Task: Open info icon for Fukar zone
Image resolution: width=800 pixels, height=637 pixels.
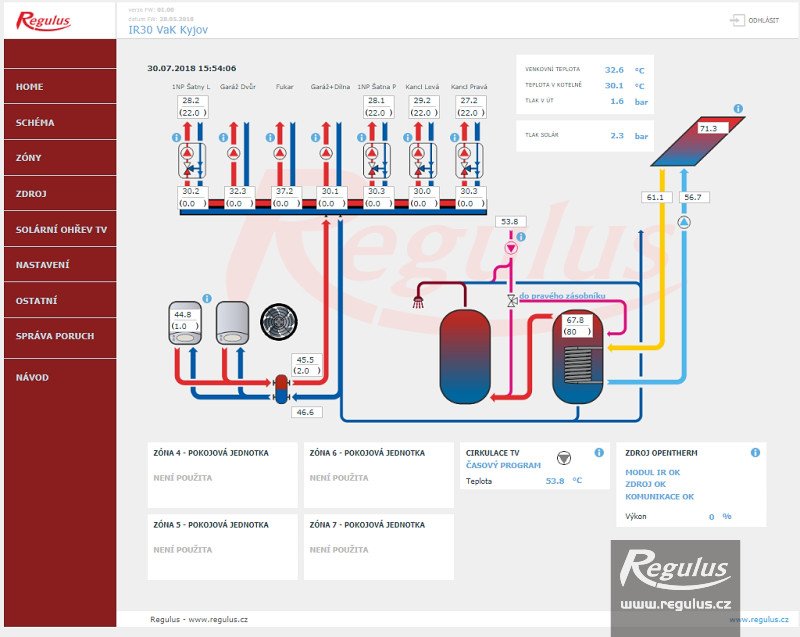Action: pyautogui.click(x=270, y=138)
